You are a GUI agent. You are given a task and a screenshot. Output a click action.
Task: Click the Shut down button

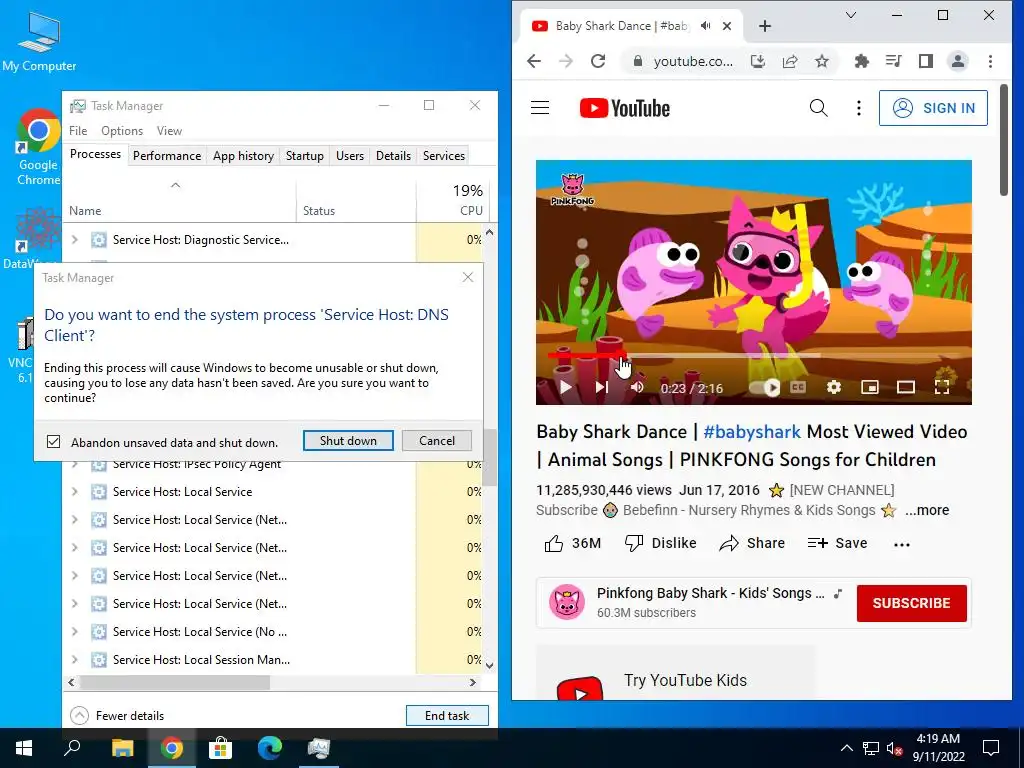348,441
